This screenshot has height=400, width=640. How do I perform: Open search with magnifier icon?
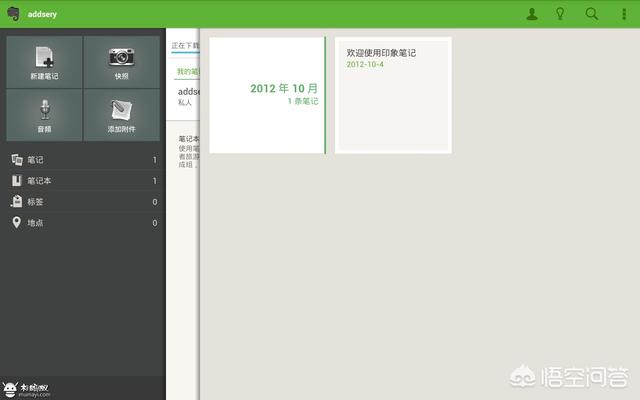[591, 14]
